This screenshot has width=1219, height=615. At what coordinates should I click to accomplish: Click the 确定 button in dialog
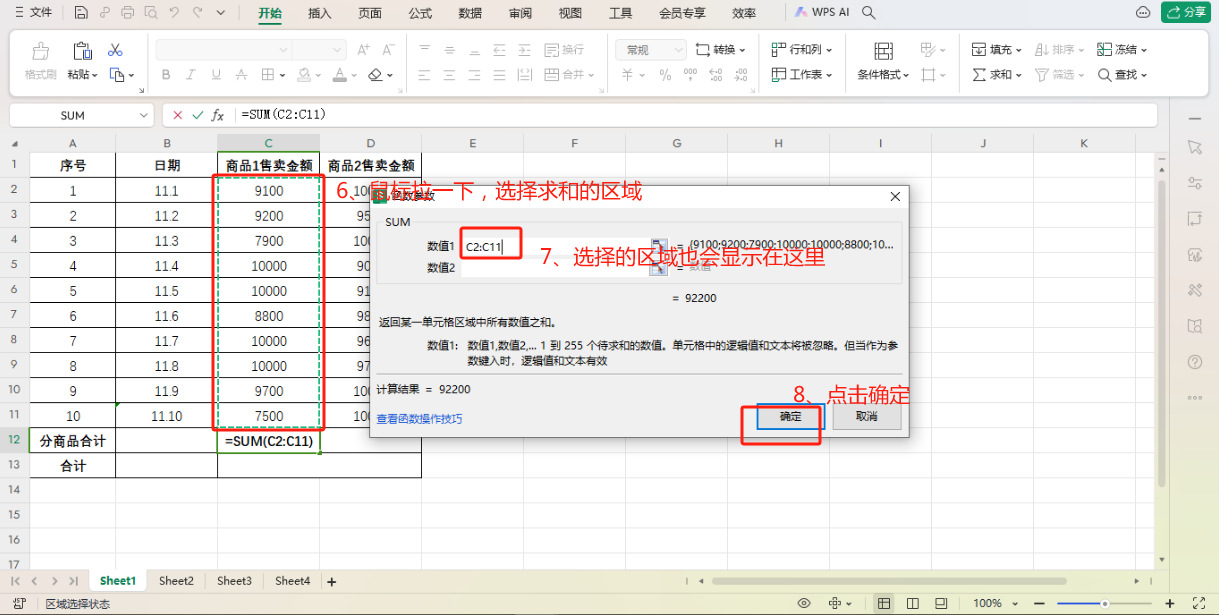[790, 416]
